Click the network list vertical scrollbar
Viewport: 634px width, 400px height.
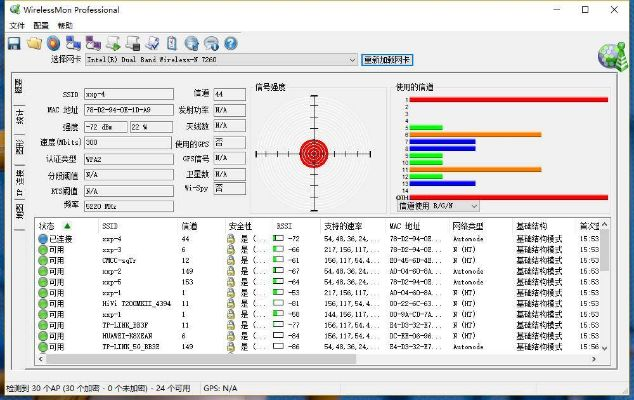(x=601, y=290)
